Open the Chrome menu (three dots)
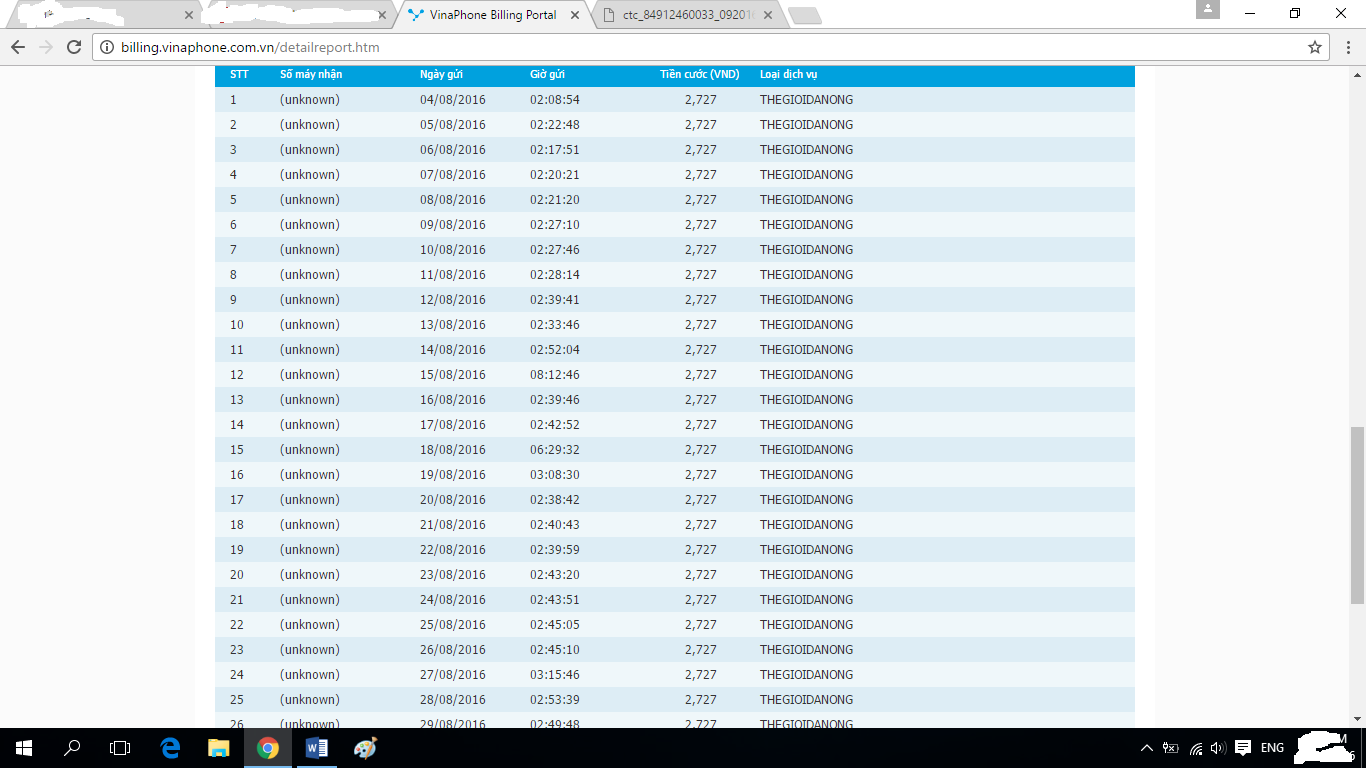The width and height of the screenshot is (1366, 768). pos(1348,47)
